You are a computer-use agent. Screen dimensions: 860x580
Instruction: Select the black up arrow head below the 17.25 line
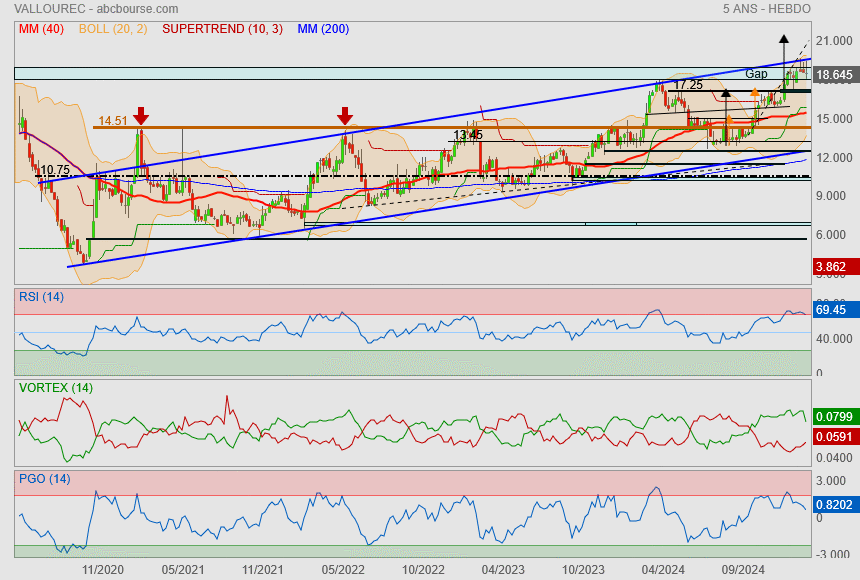tap(726, 93)
